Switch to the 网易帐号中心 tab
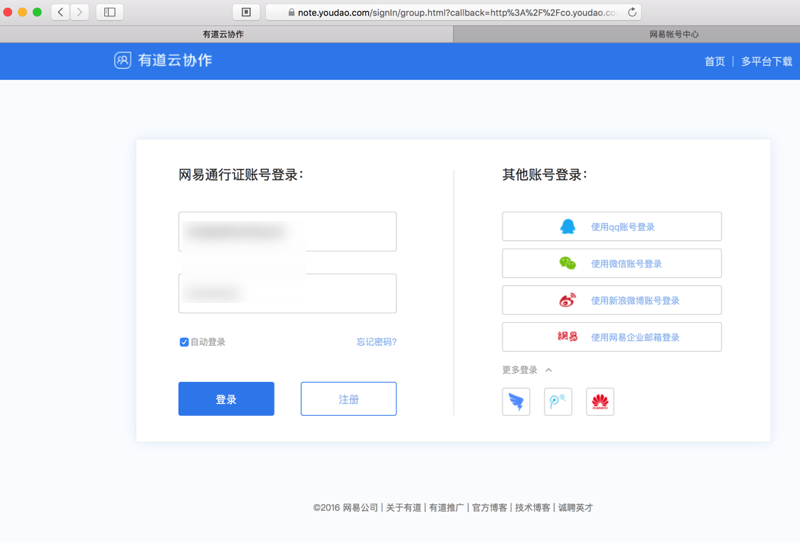The height and width of the screenshot is (542, 800). 627,34
